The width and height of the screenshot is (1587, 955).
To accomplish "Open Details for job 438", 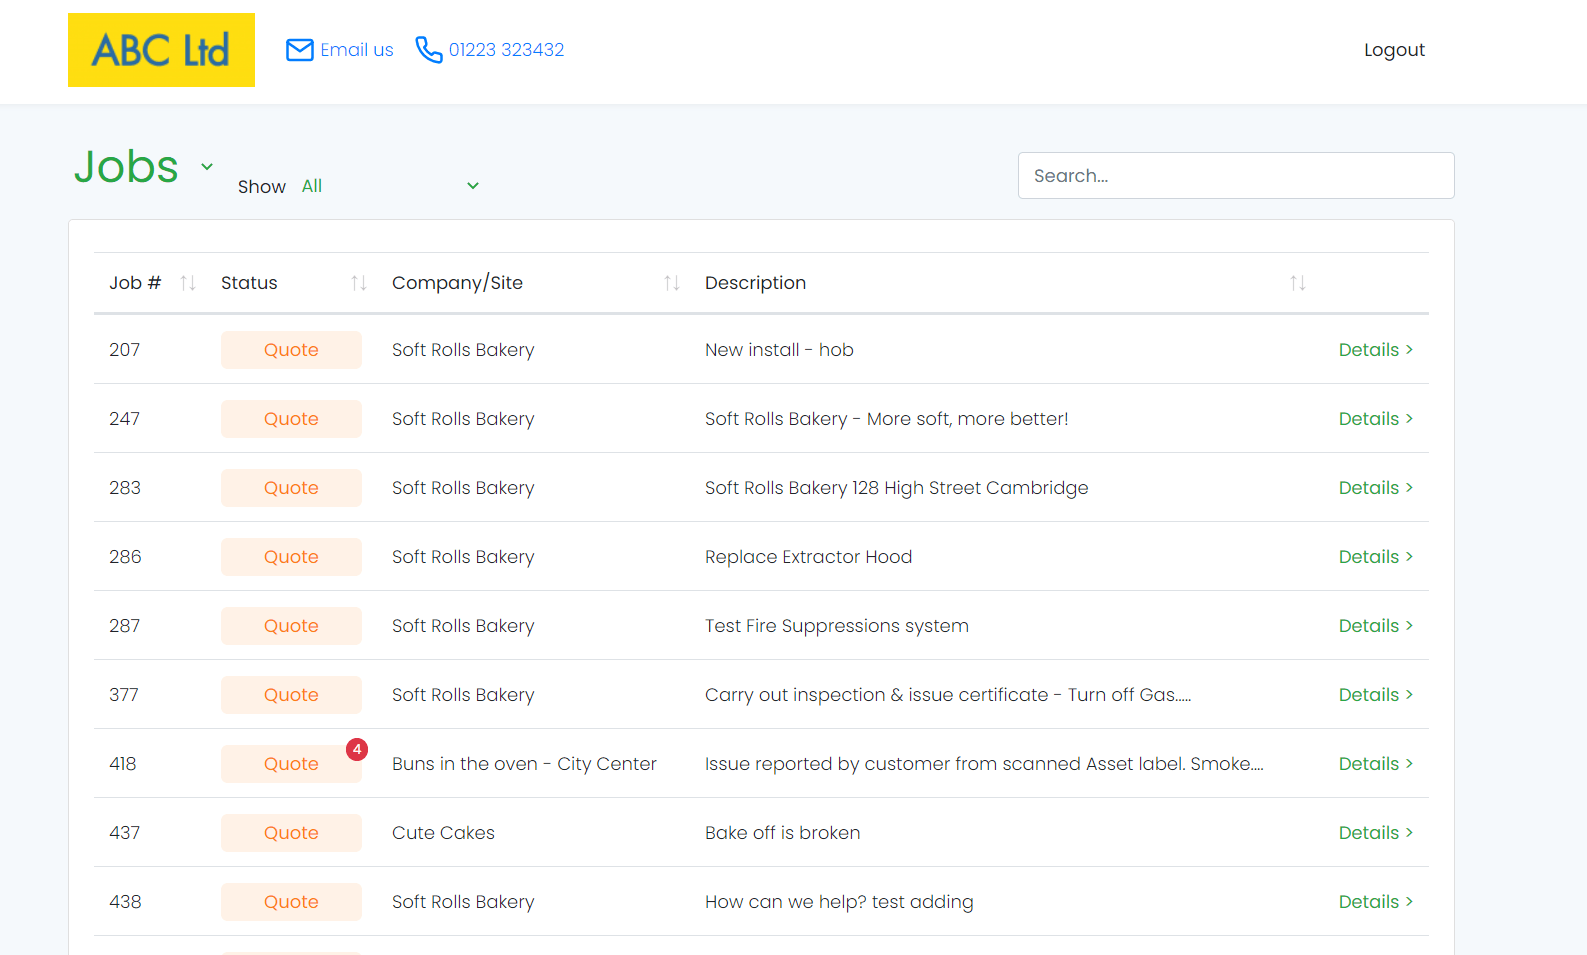I will coord(1376,902).
